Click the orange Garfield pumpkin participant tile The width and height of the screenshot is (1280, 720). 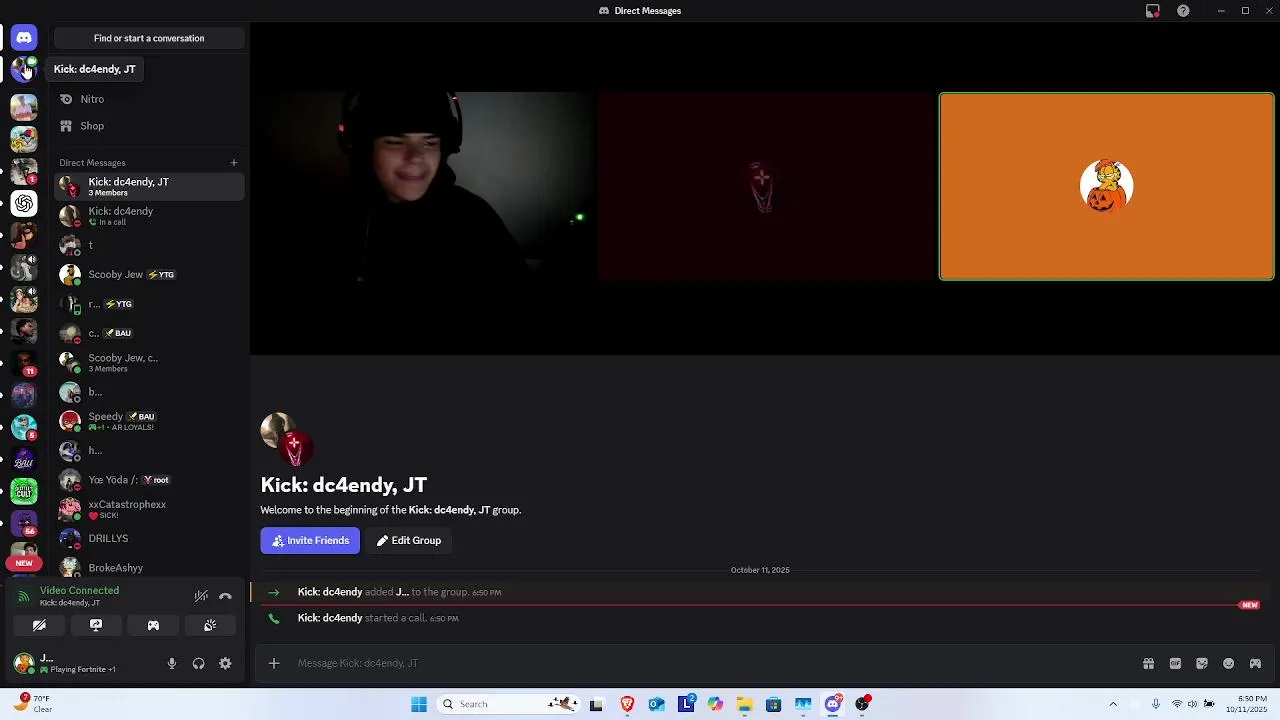point(1106,186)
